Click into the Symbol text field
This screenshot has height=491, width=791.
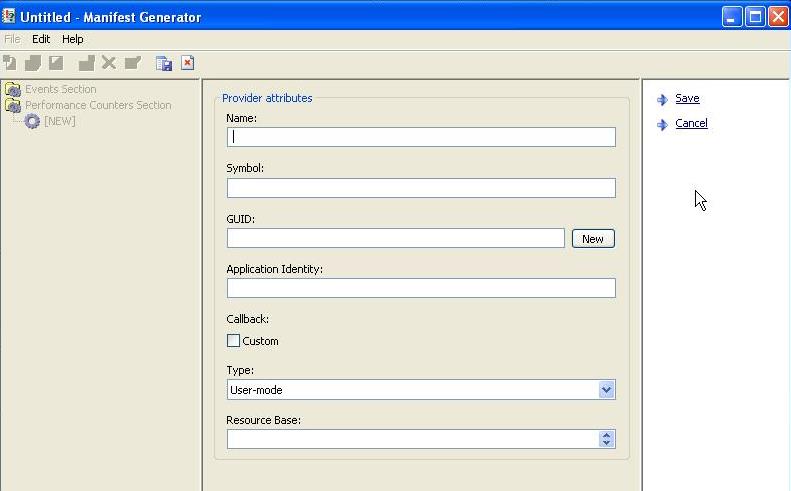tap(421, 188)
